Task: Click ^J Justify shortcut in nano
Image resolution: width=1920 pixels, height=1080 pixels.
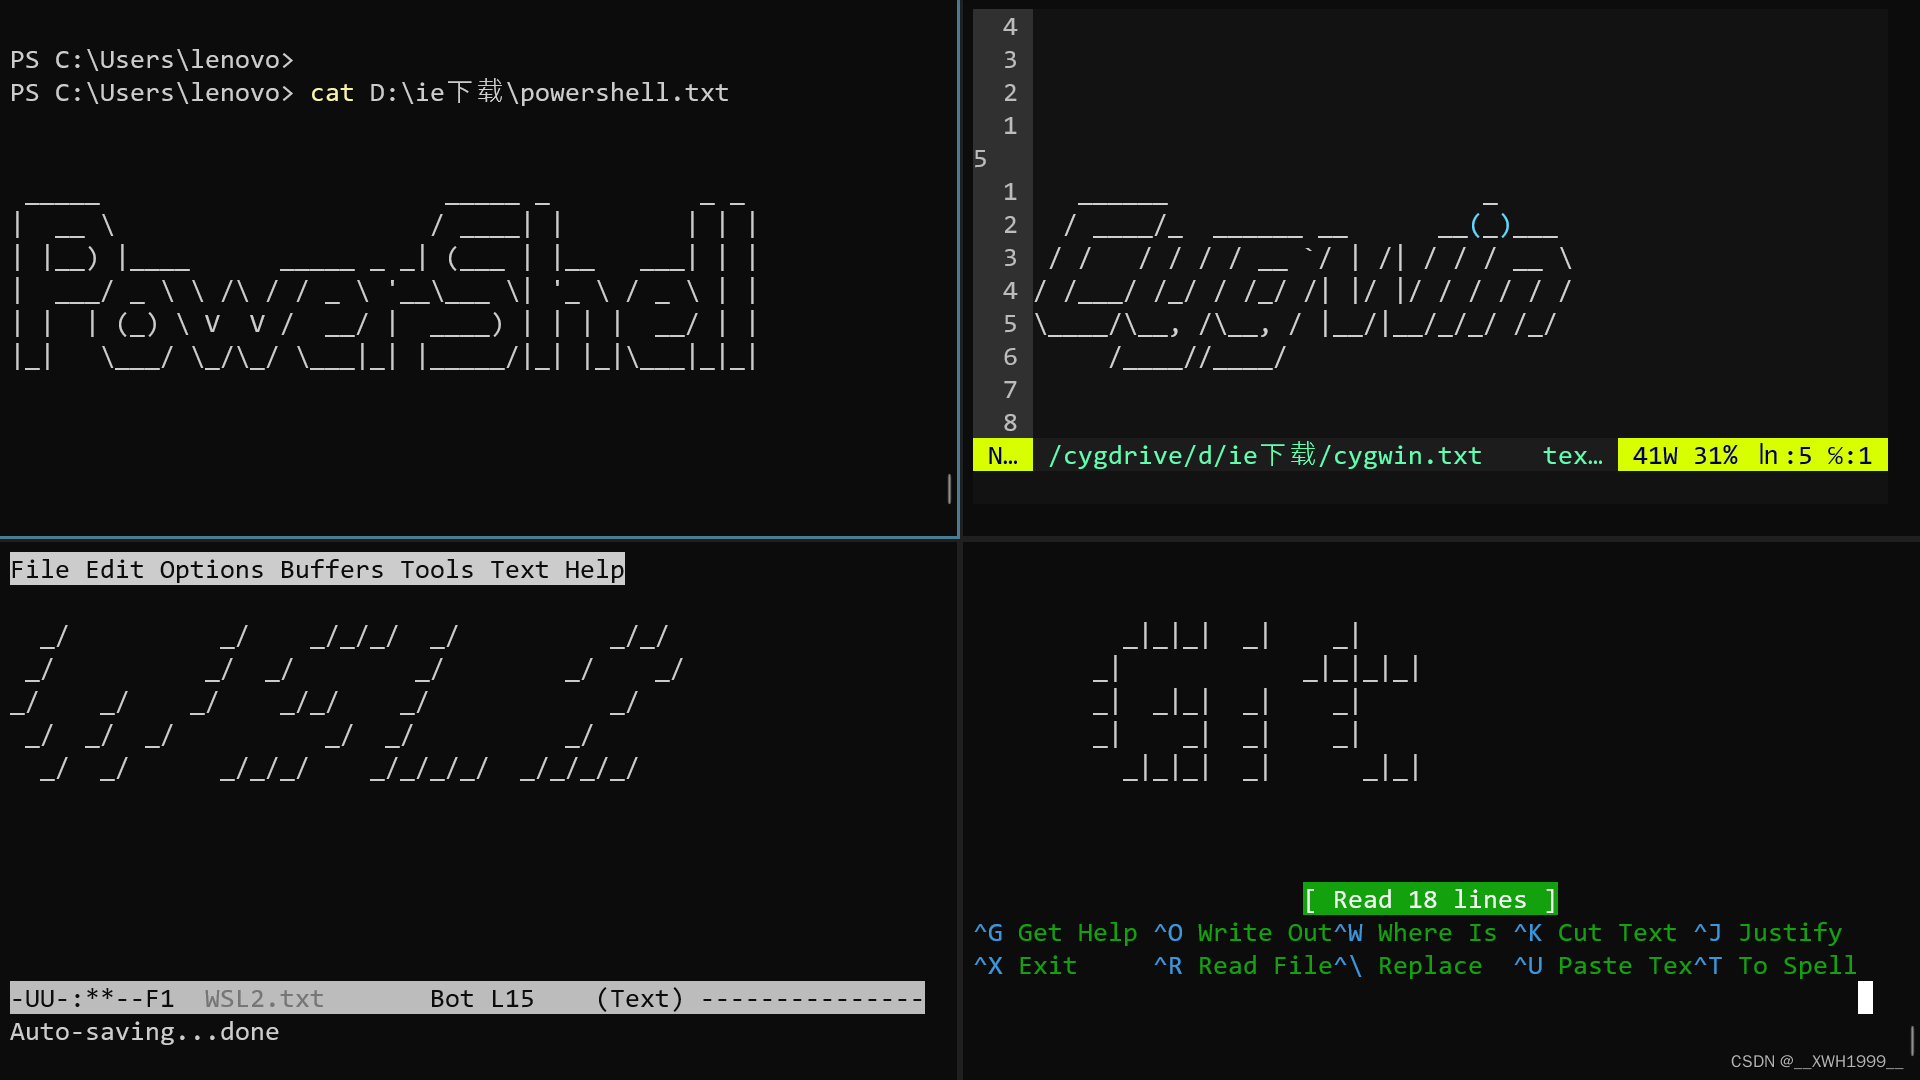Action: click(x=1768, y=932)
